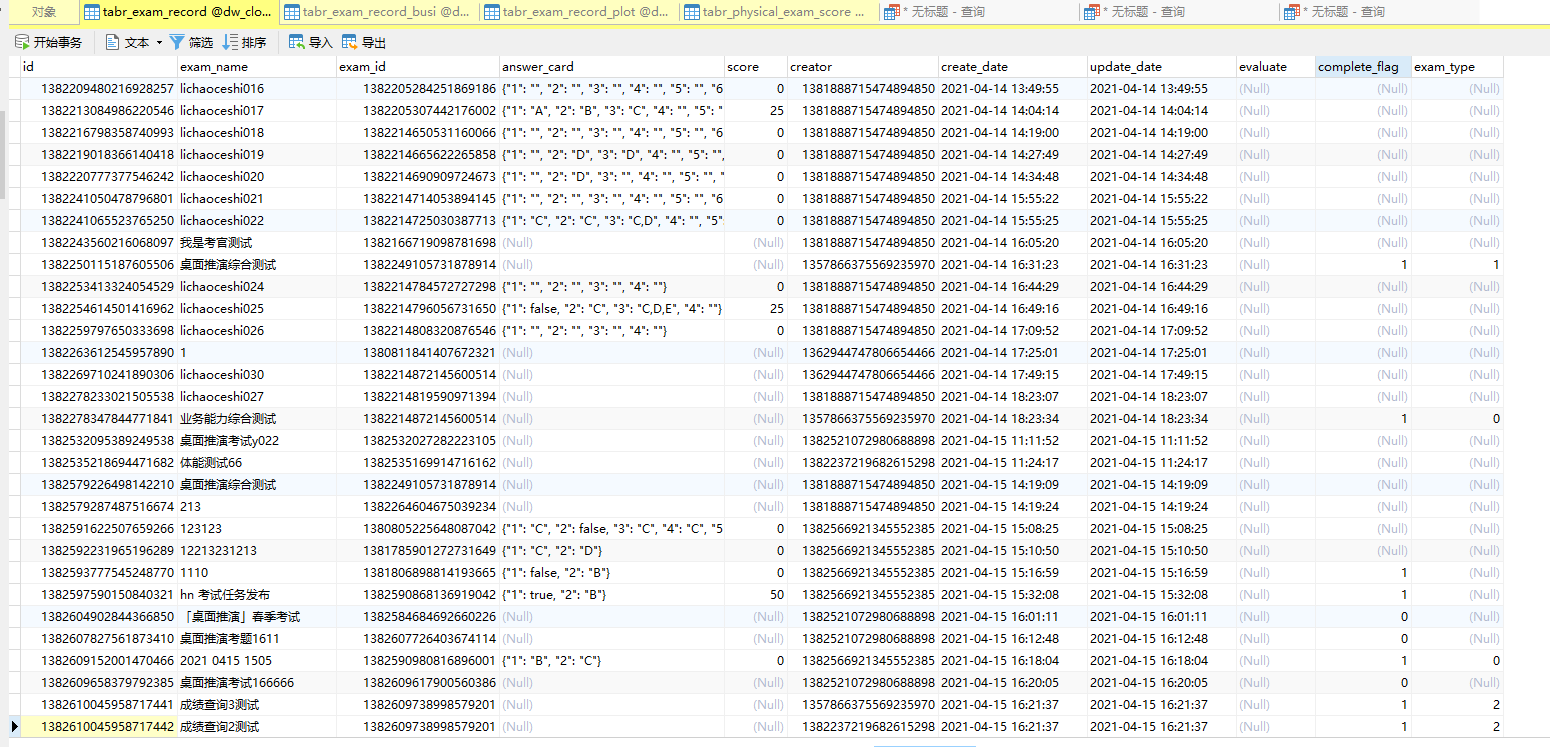Click the id cell 1382209480216928257
This screenshot has height=747, width=1550.
point(99,88)
